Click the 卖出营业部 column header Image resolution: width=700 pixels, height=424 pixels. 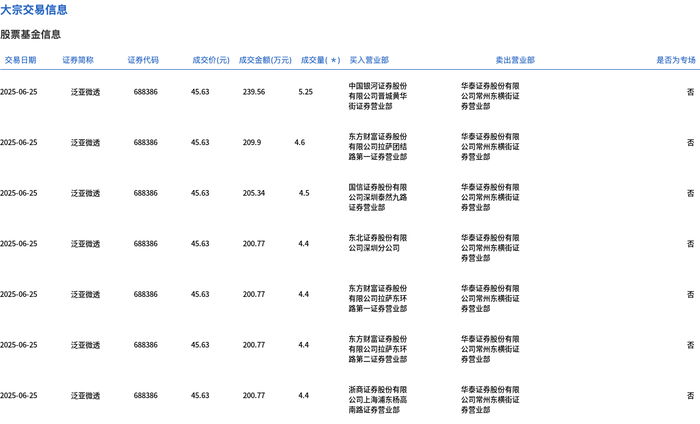[x=515, y=60]
